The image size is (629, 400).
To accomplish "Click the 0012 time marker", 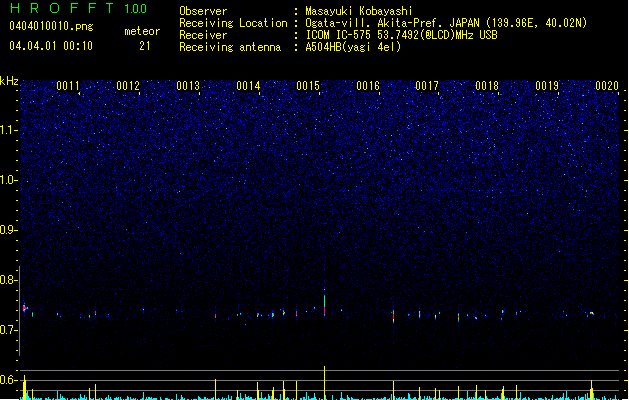I will tap(128, 86).
